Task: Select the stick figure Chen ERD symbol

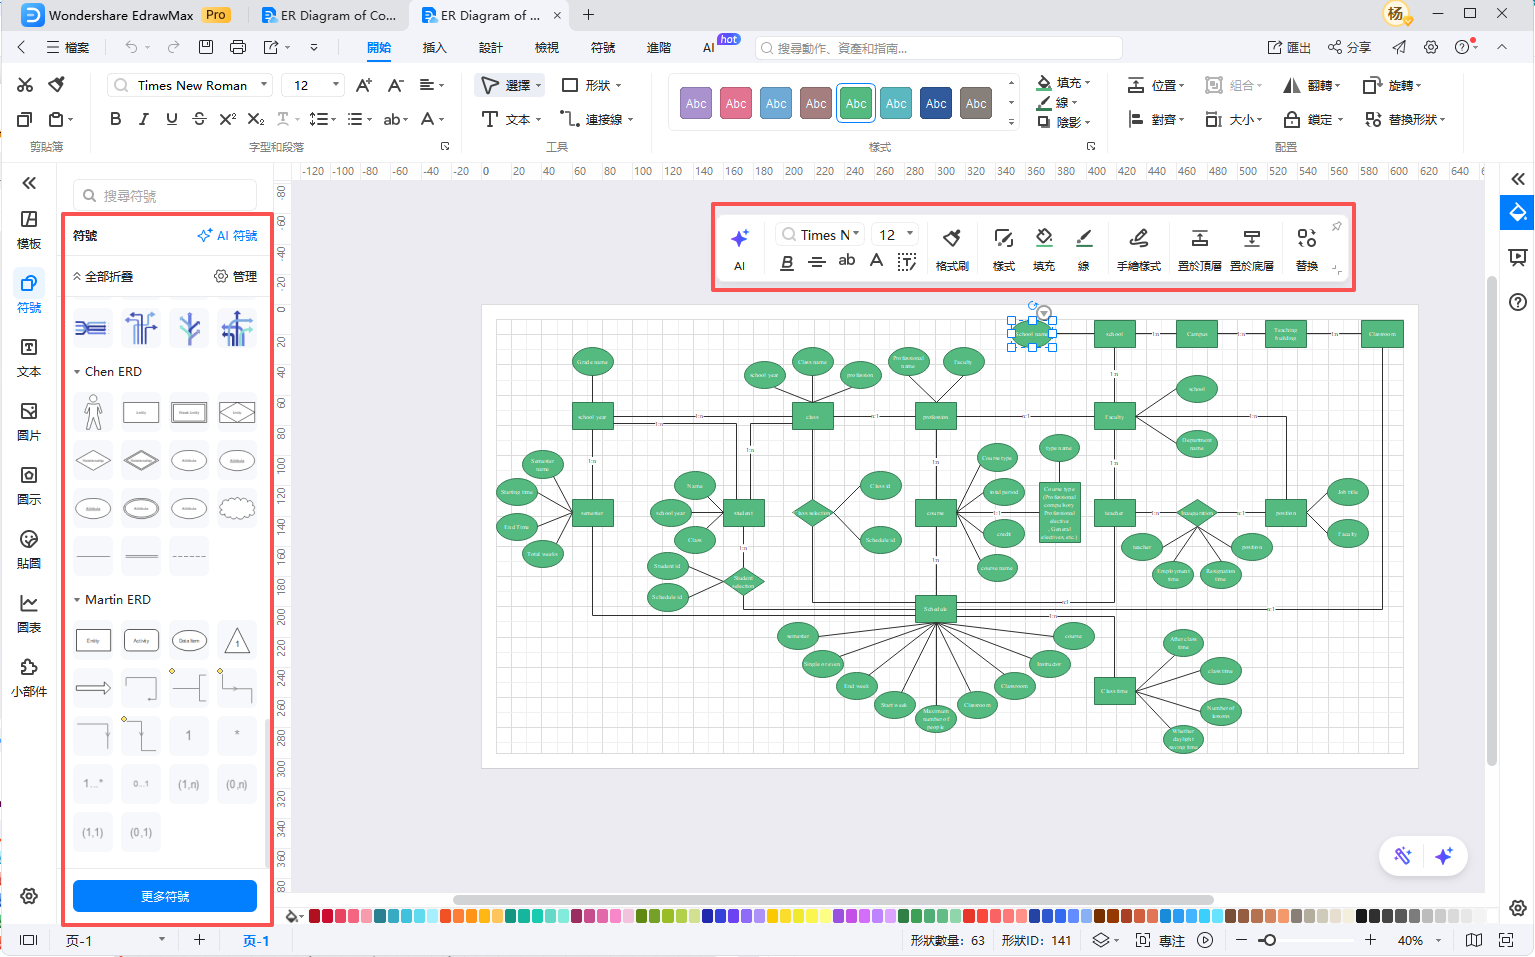Action: (93, 412)
